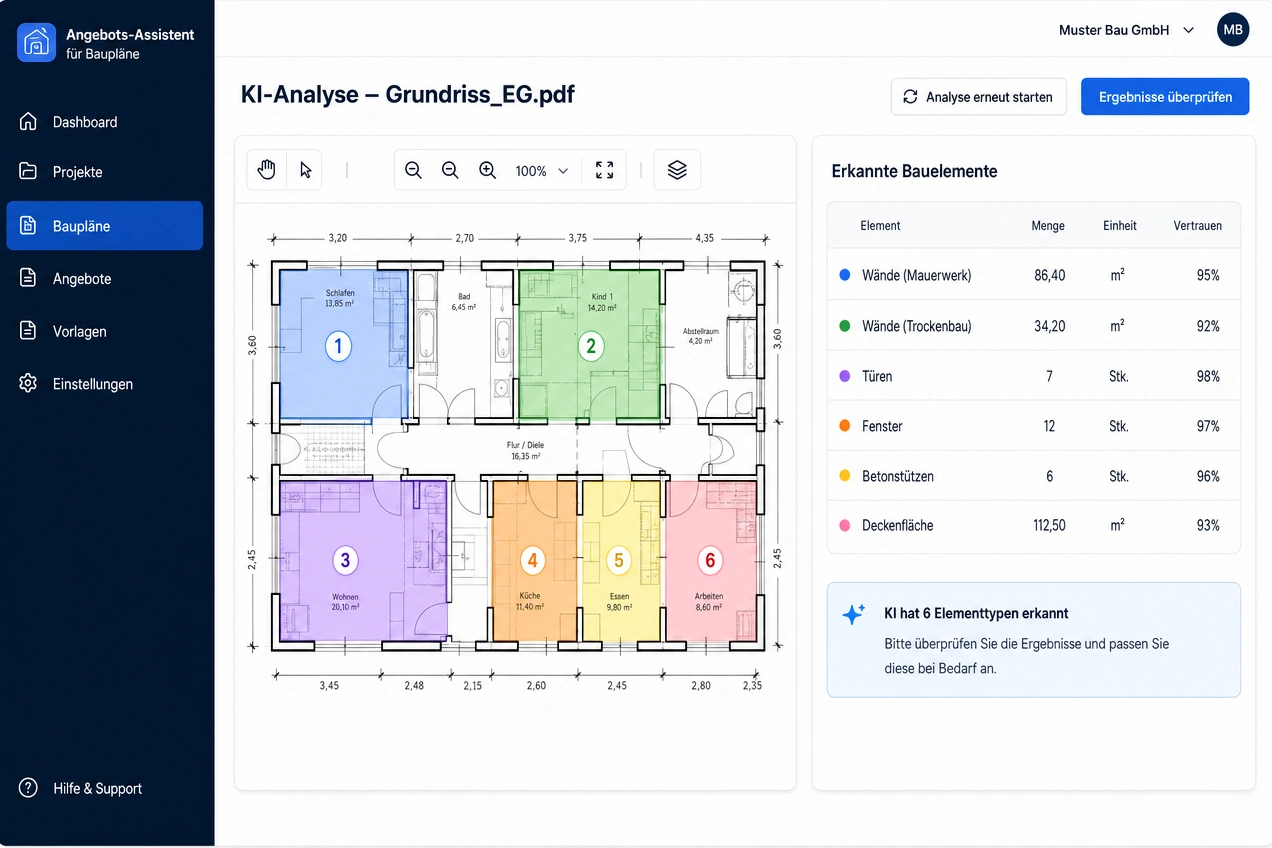Zoom in with the plus magnifier
1272x848 pixels.
coord(487,170)
